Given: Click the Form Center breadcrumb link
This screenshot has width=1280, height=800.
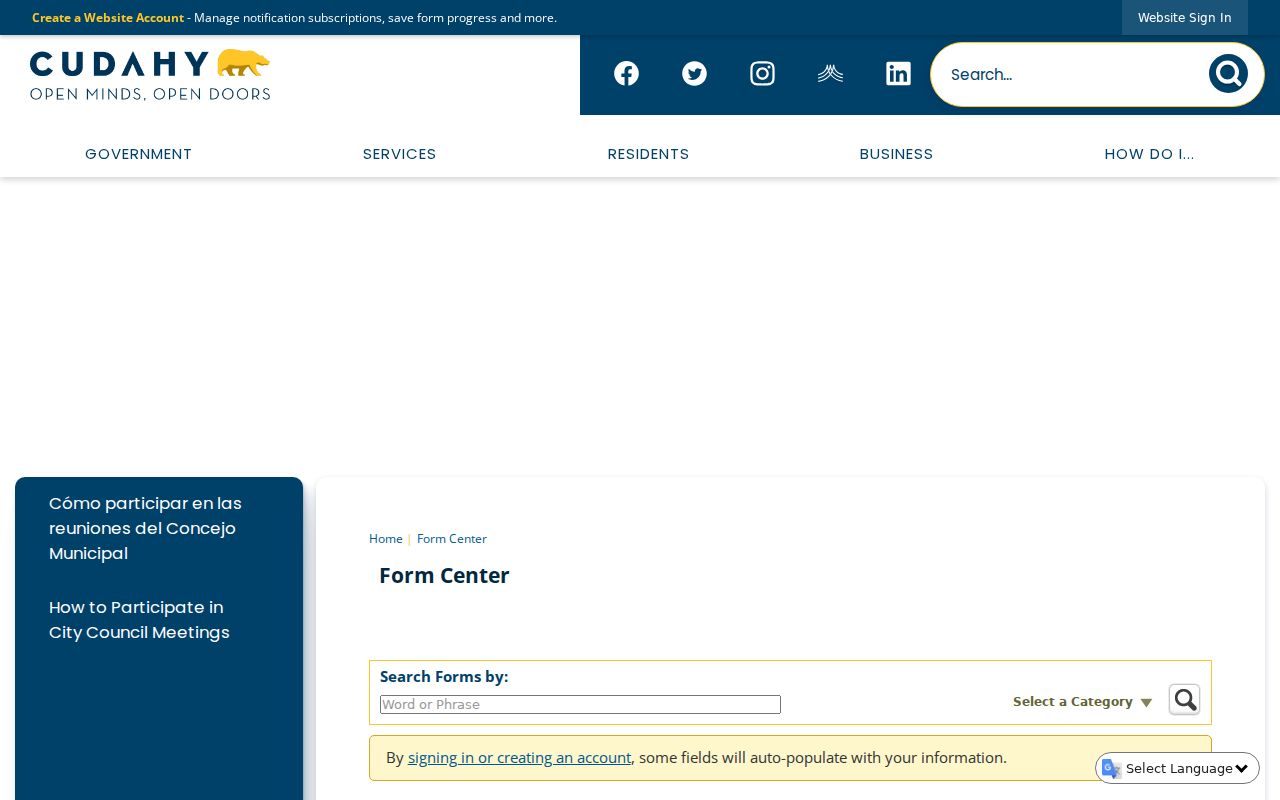Looking at the screenshot, I should 452,539.
